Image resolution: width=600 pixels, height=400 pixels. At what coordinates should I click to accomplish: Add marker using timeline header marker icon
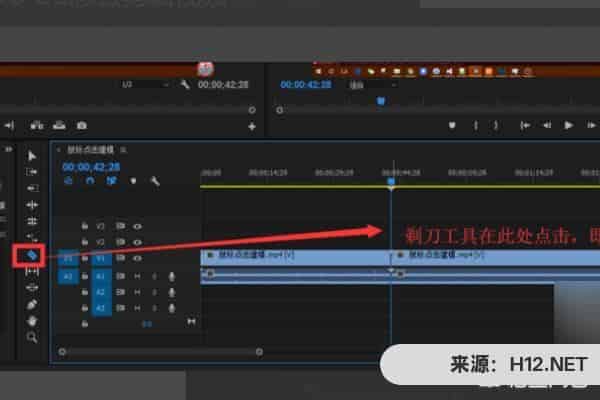click(133, 181)
